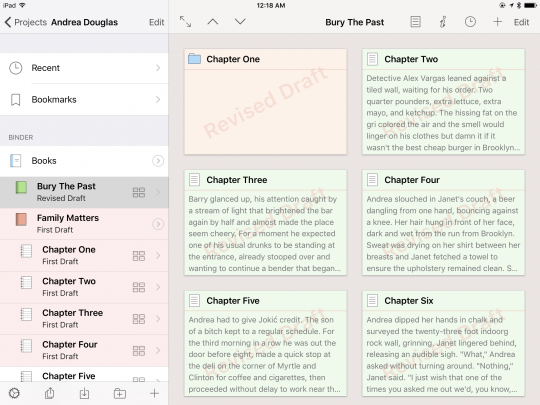Open Bookmarks row
Image resolution: width=540 pixels, height=405 pixels.
point(84,100)
